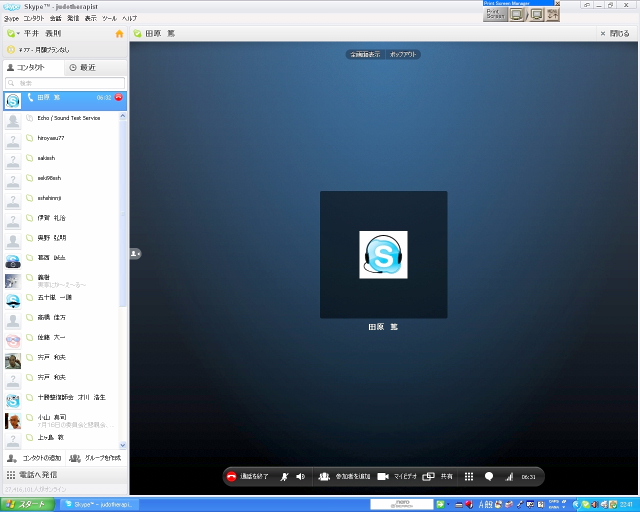
Task: Select the Echo / Sound Test Service contact
Action: [x=70, y=119]
